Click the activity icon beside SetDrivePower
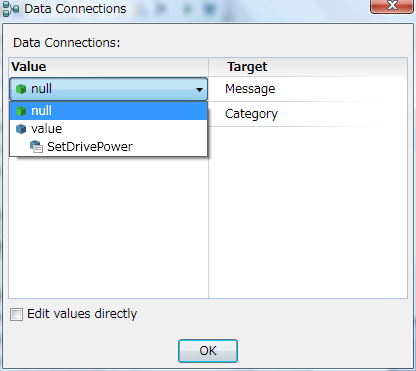 (36, 147)
